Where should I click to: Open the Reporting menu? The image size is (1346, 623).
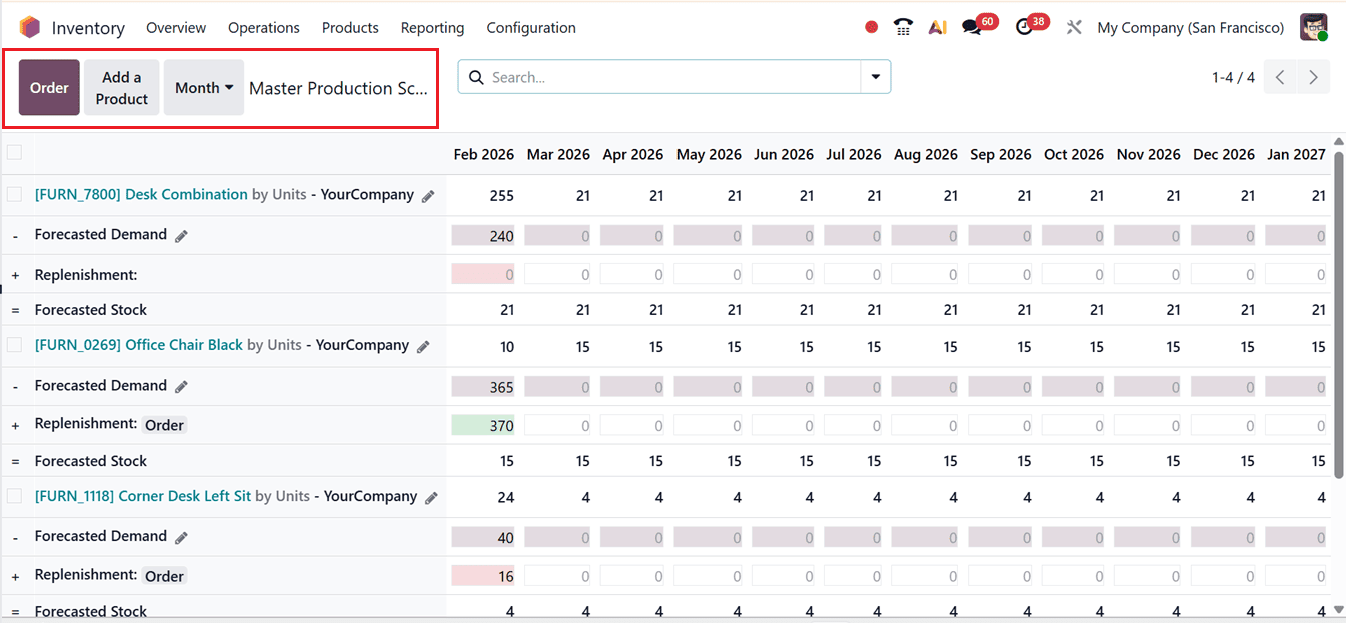(432, 27)
